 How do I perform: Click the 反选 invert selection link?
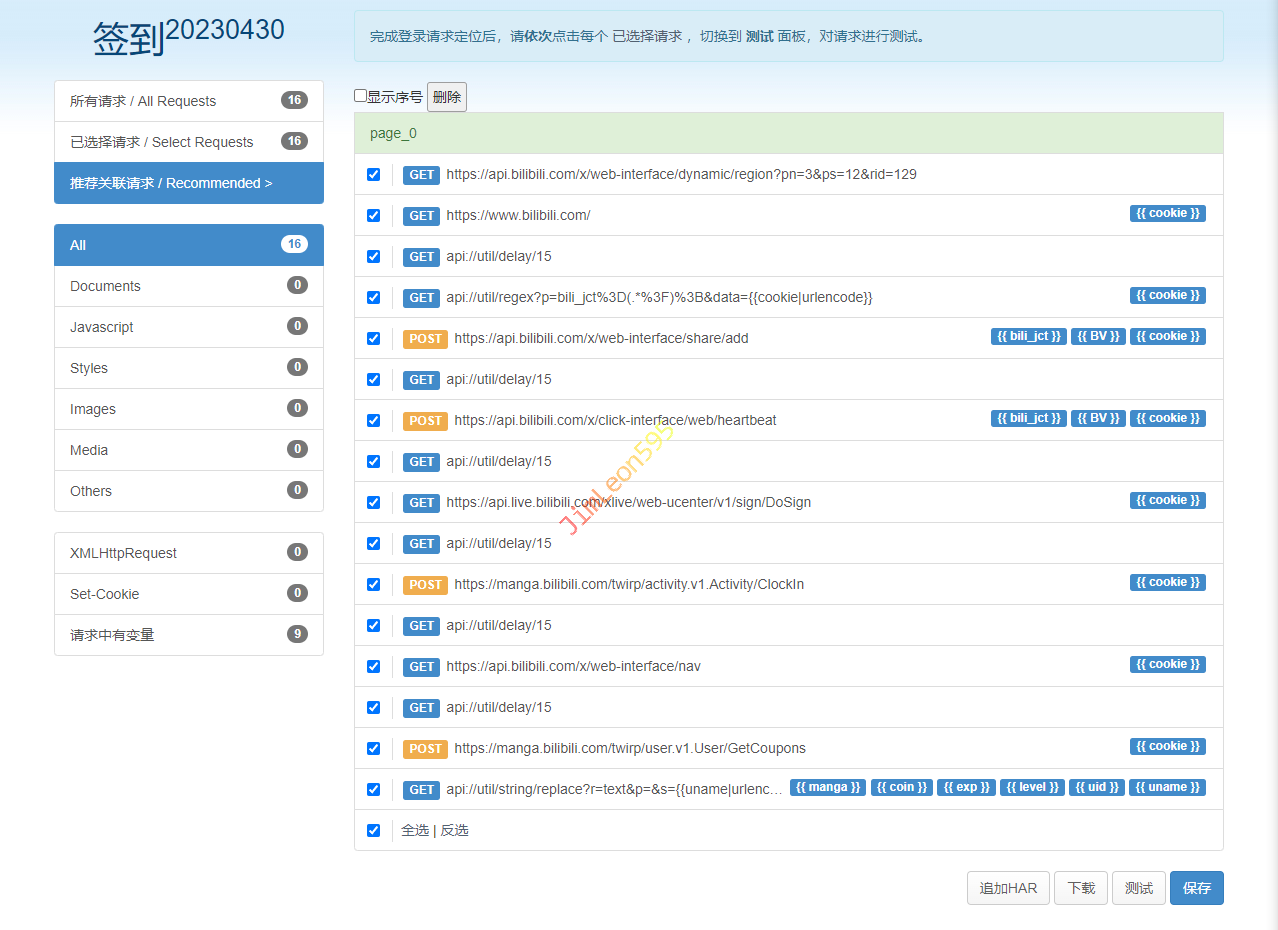pyautogui.click(x=454, y=831)
